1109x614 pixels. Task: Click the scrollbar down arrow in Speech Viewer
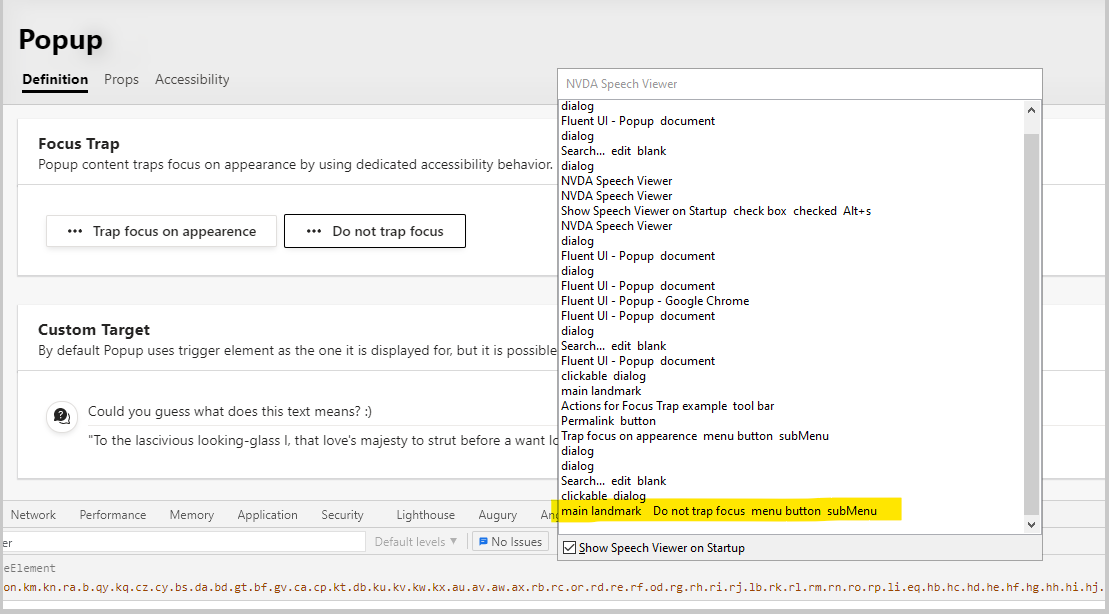click(x=1032, y=523)
